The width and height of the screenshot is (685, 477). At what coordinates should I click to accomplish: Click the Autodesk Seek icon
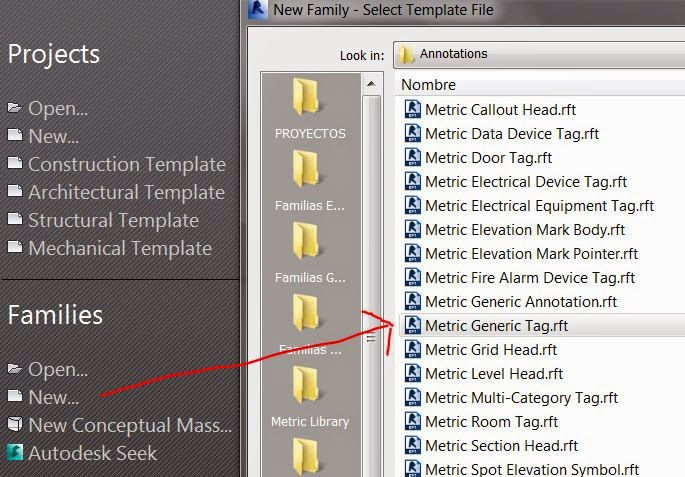(x=15, y=453)
